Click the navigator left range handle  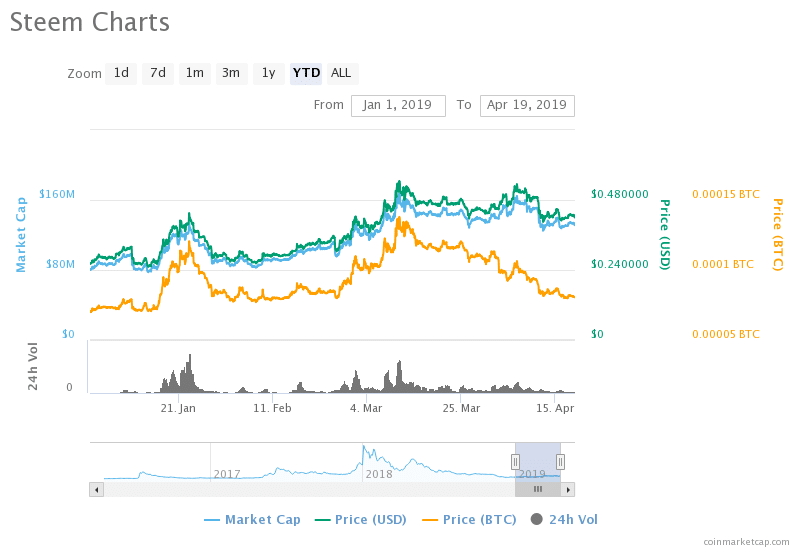[515, 462]
